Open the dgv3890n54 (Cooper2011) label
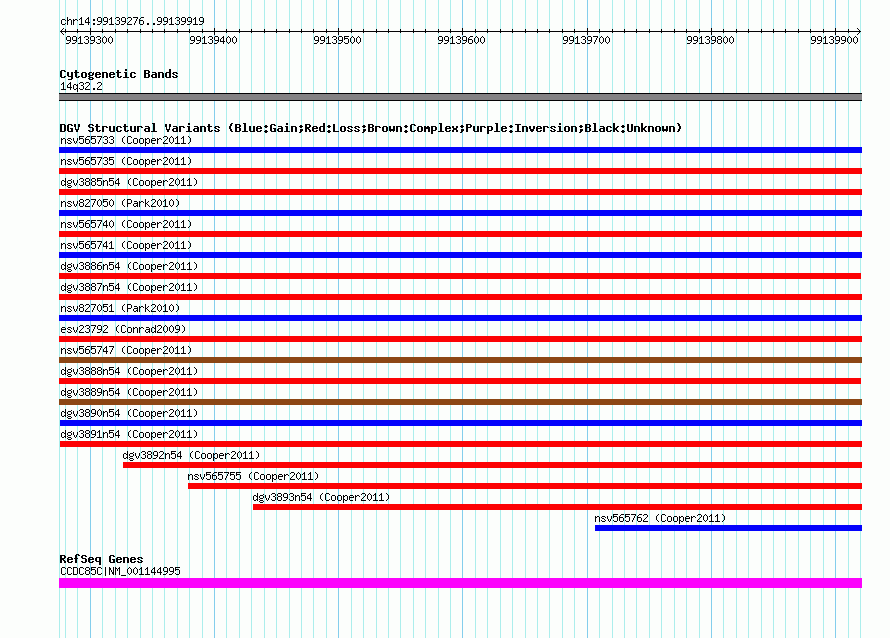 129,413
